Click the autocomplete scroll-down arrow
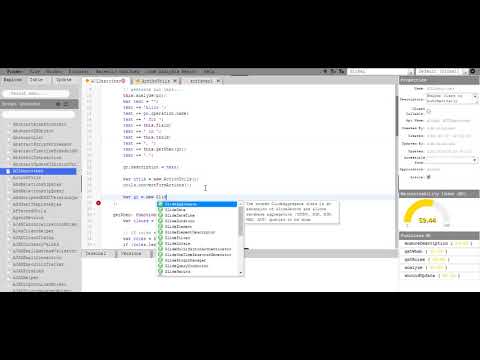 tap(241, 273)
